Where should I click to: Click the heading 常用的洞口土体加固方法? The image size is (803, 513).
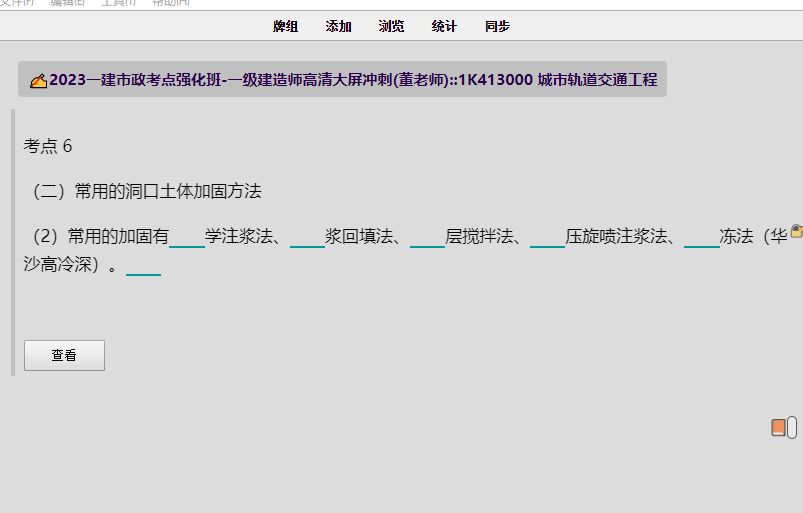point(168,191)
